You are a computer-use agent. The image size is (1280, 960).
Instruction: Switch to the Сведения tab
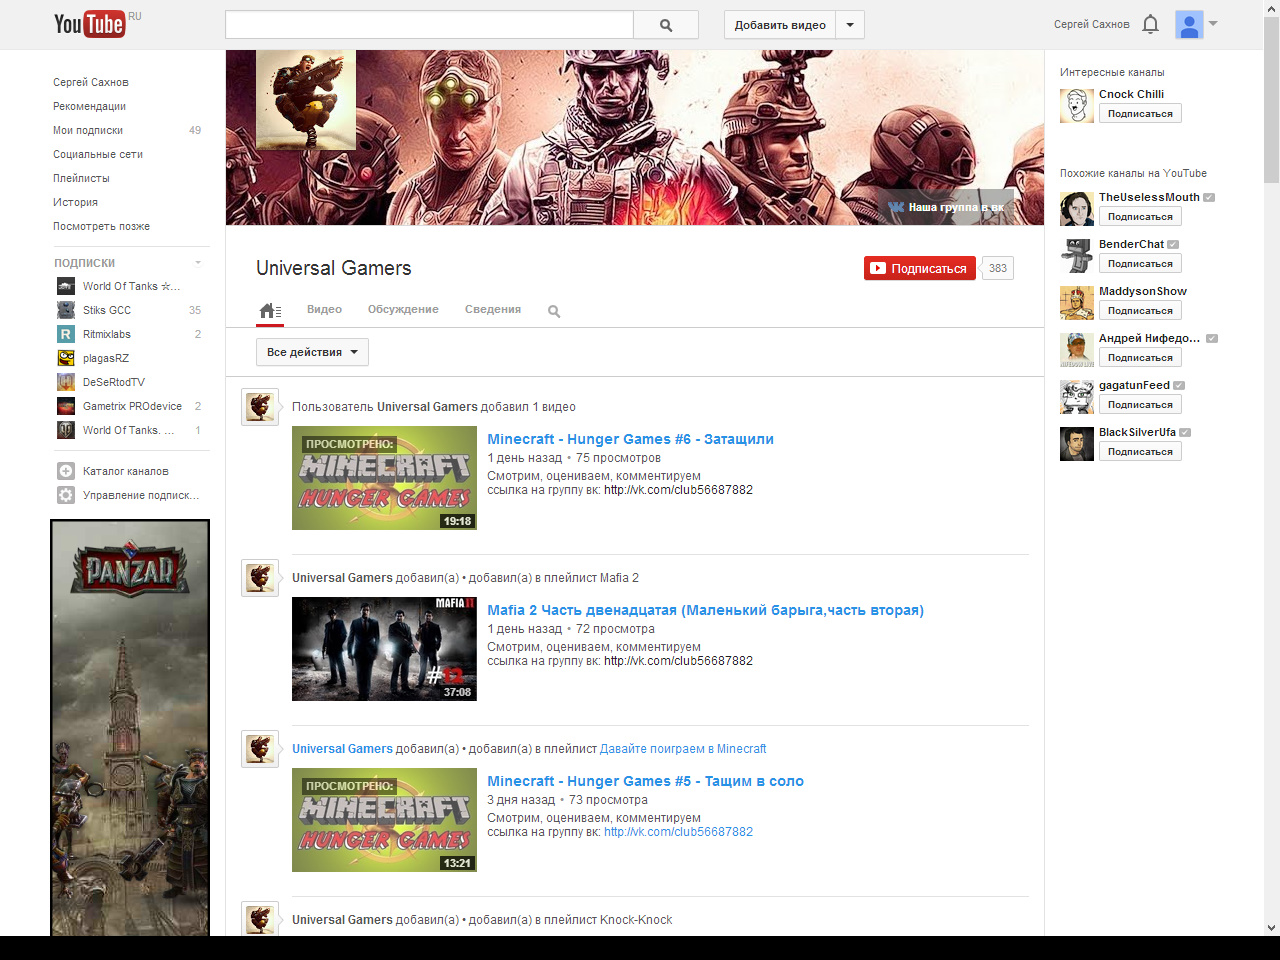point(493,310)
